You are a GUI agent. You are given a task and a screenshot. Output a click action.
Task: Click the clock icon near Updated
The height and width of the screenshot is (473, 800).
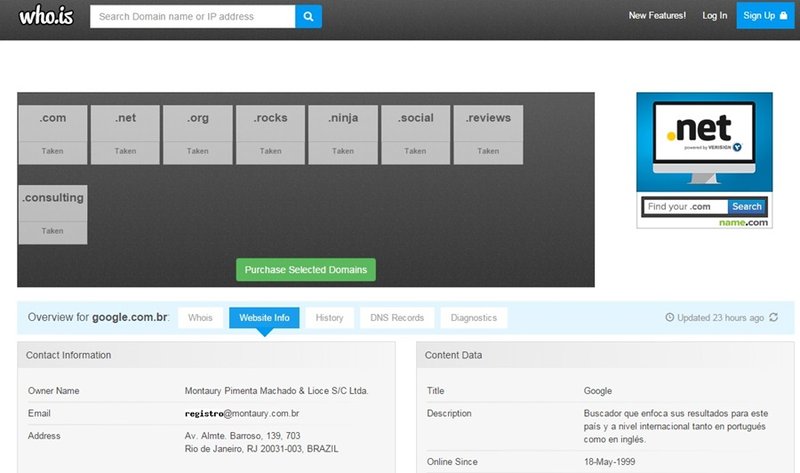[x=670, y=317]
